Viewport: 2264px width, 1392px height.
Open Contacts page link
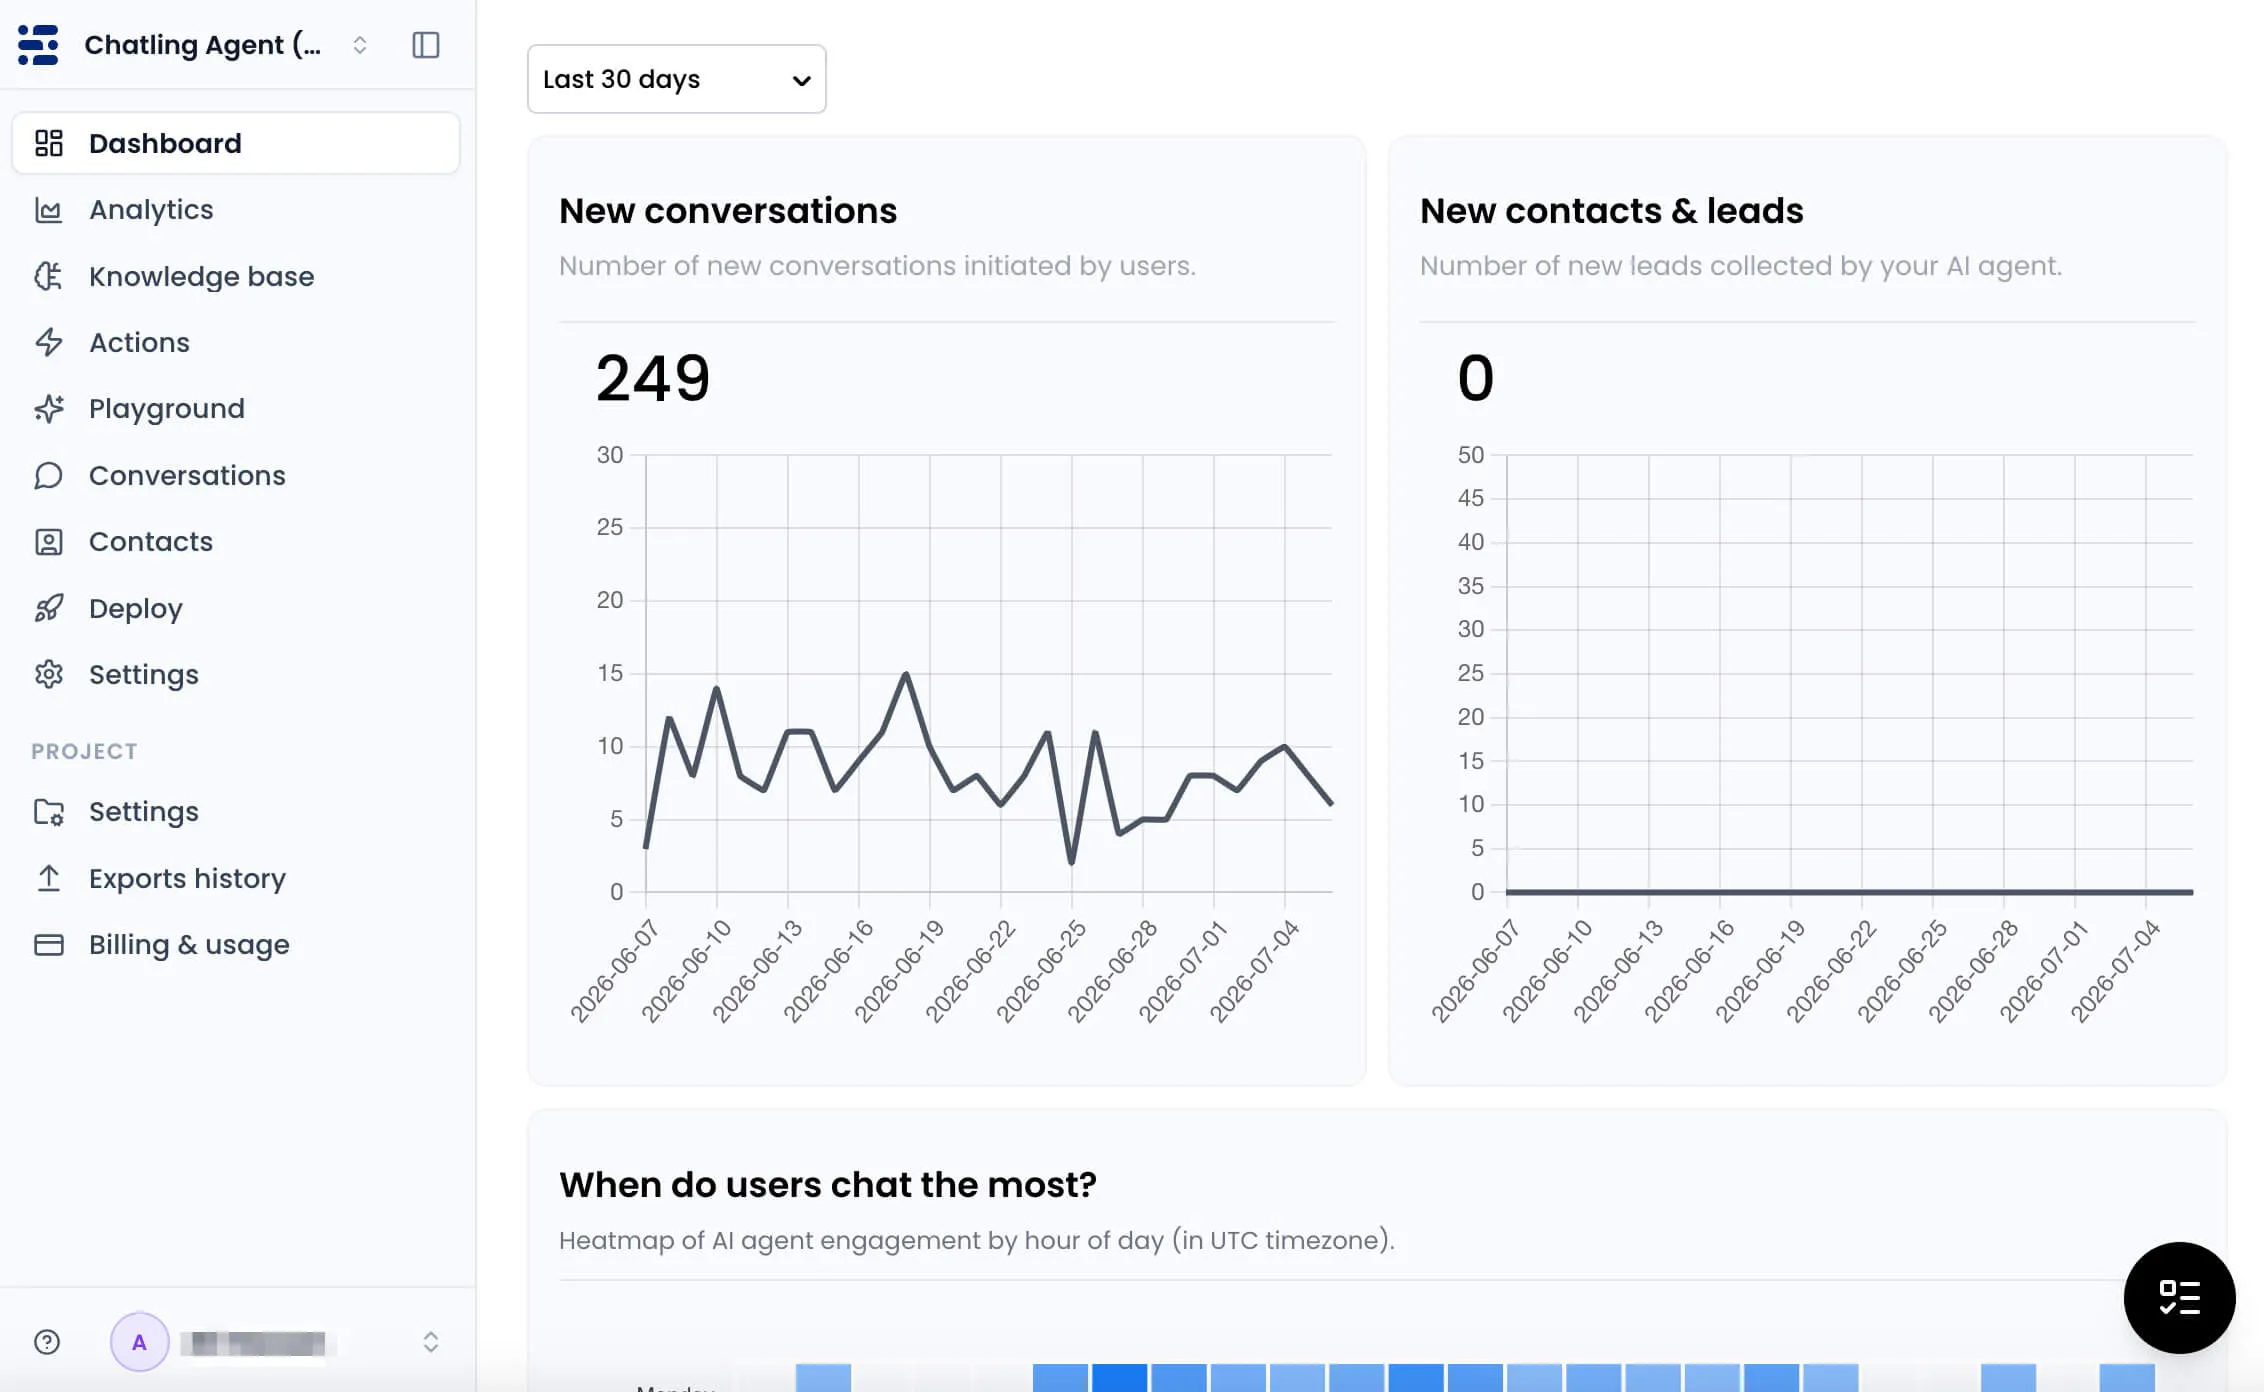pos(236,542)
